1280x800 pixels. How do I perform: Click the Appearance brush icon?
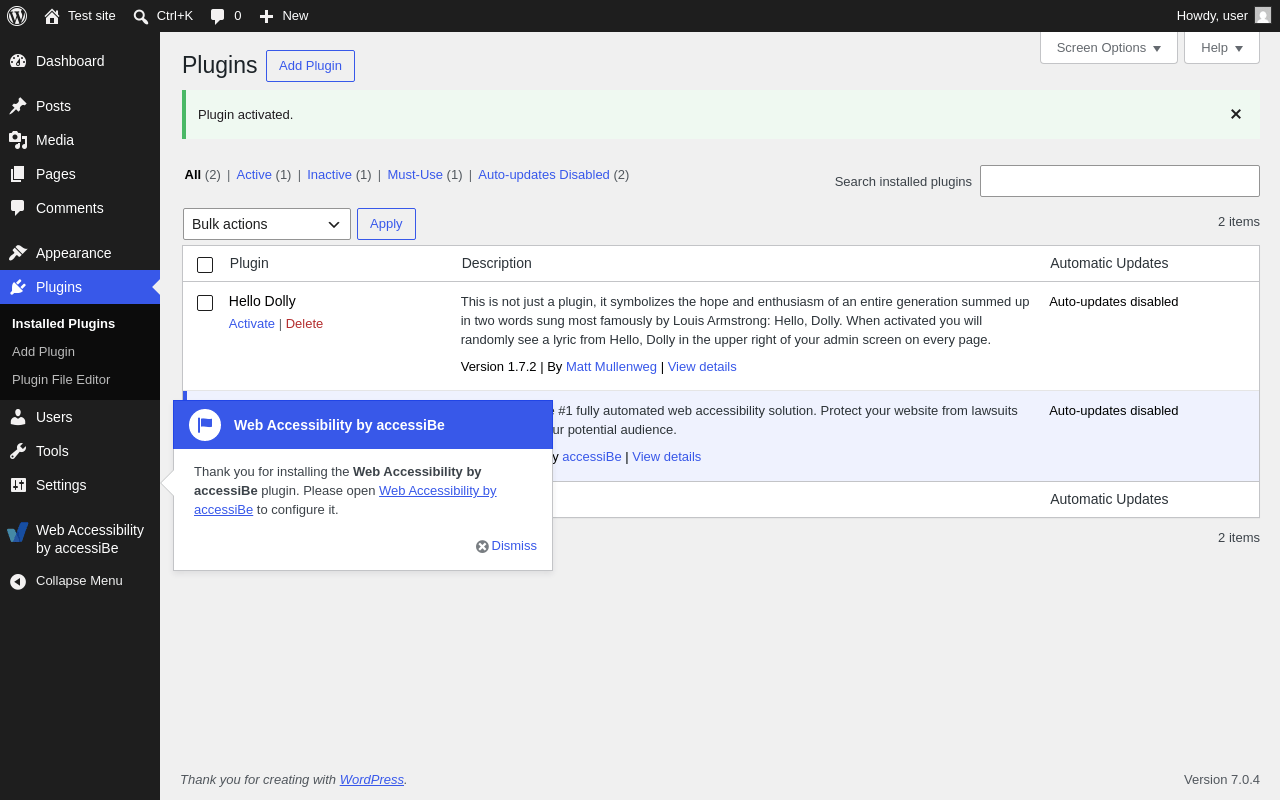(x=18, y=253)
